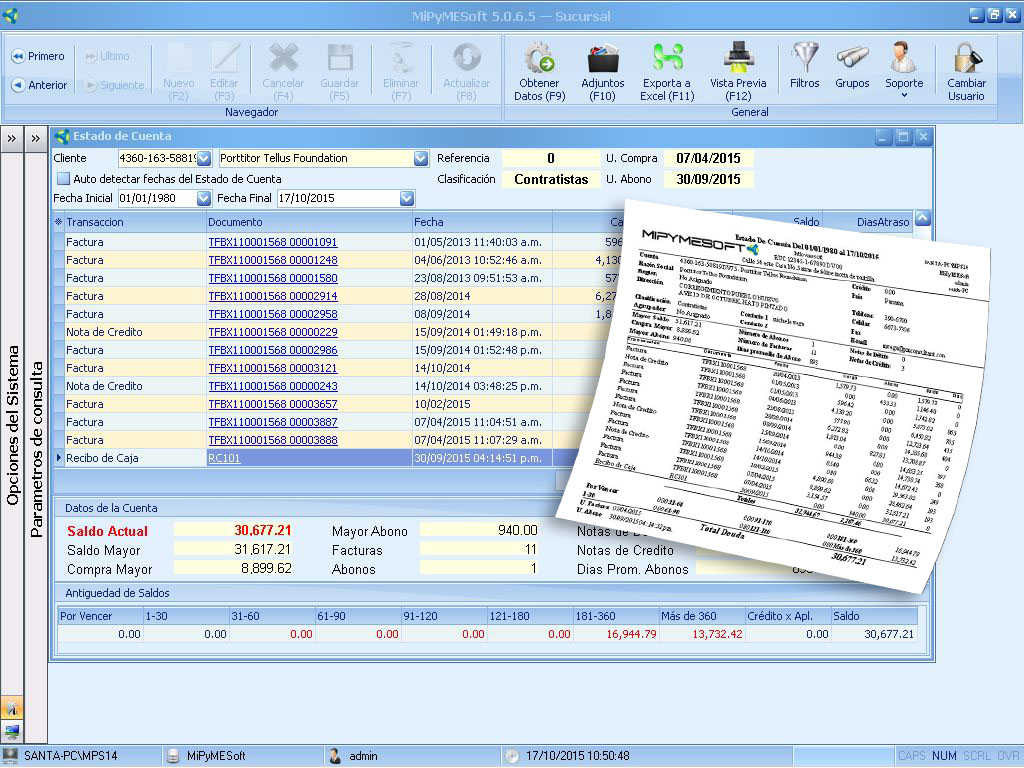Click SANTA-PC\MPS14 computer icon in status bar
Viewport: 1024px width, 768px height.
pyautogui.click(x=10, y=756)
